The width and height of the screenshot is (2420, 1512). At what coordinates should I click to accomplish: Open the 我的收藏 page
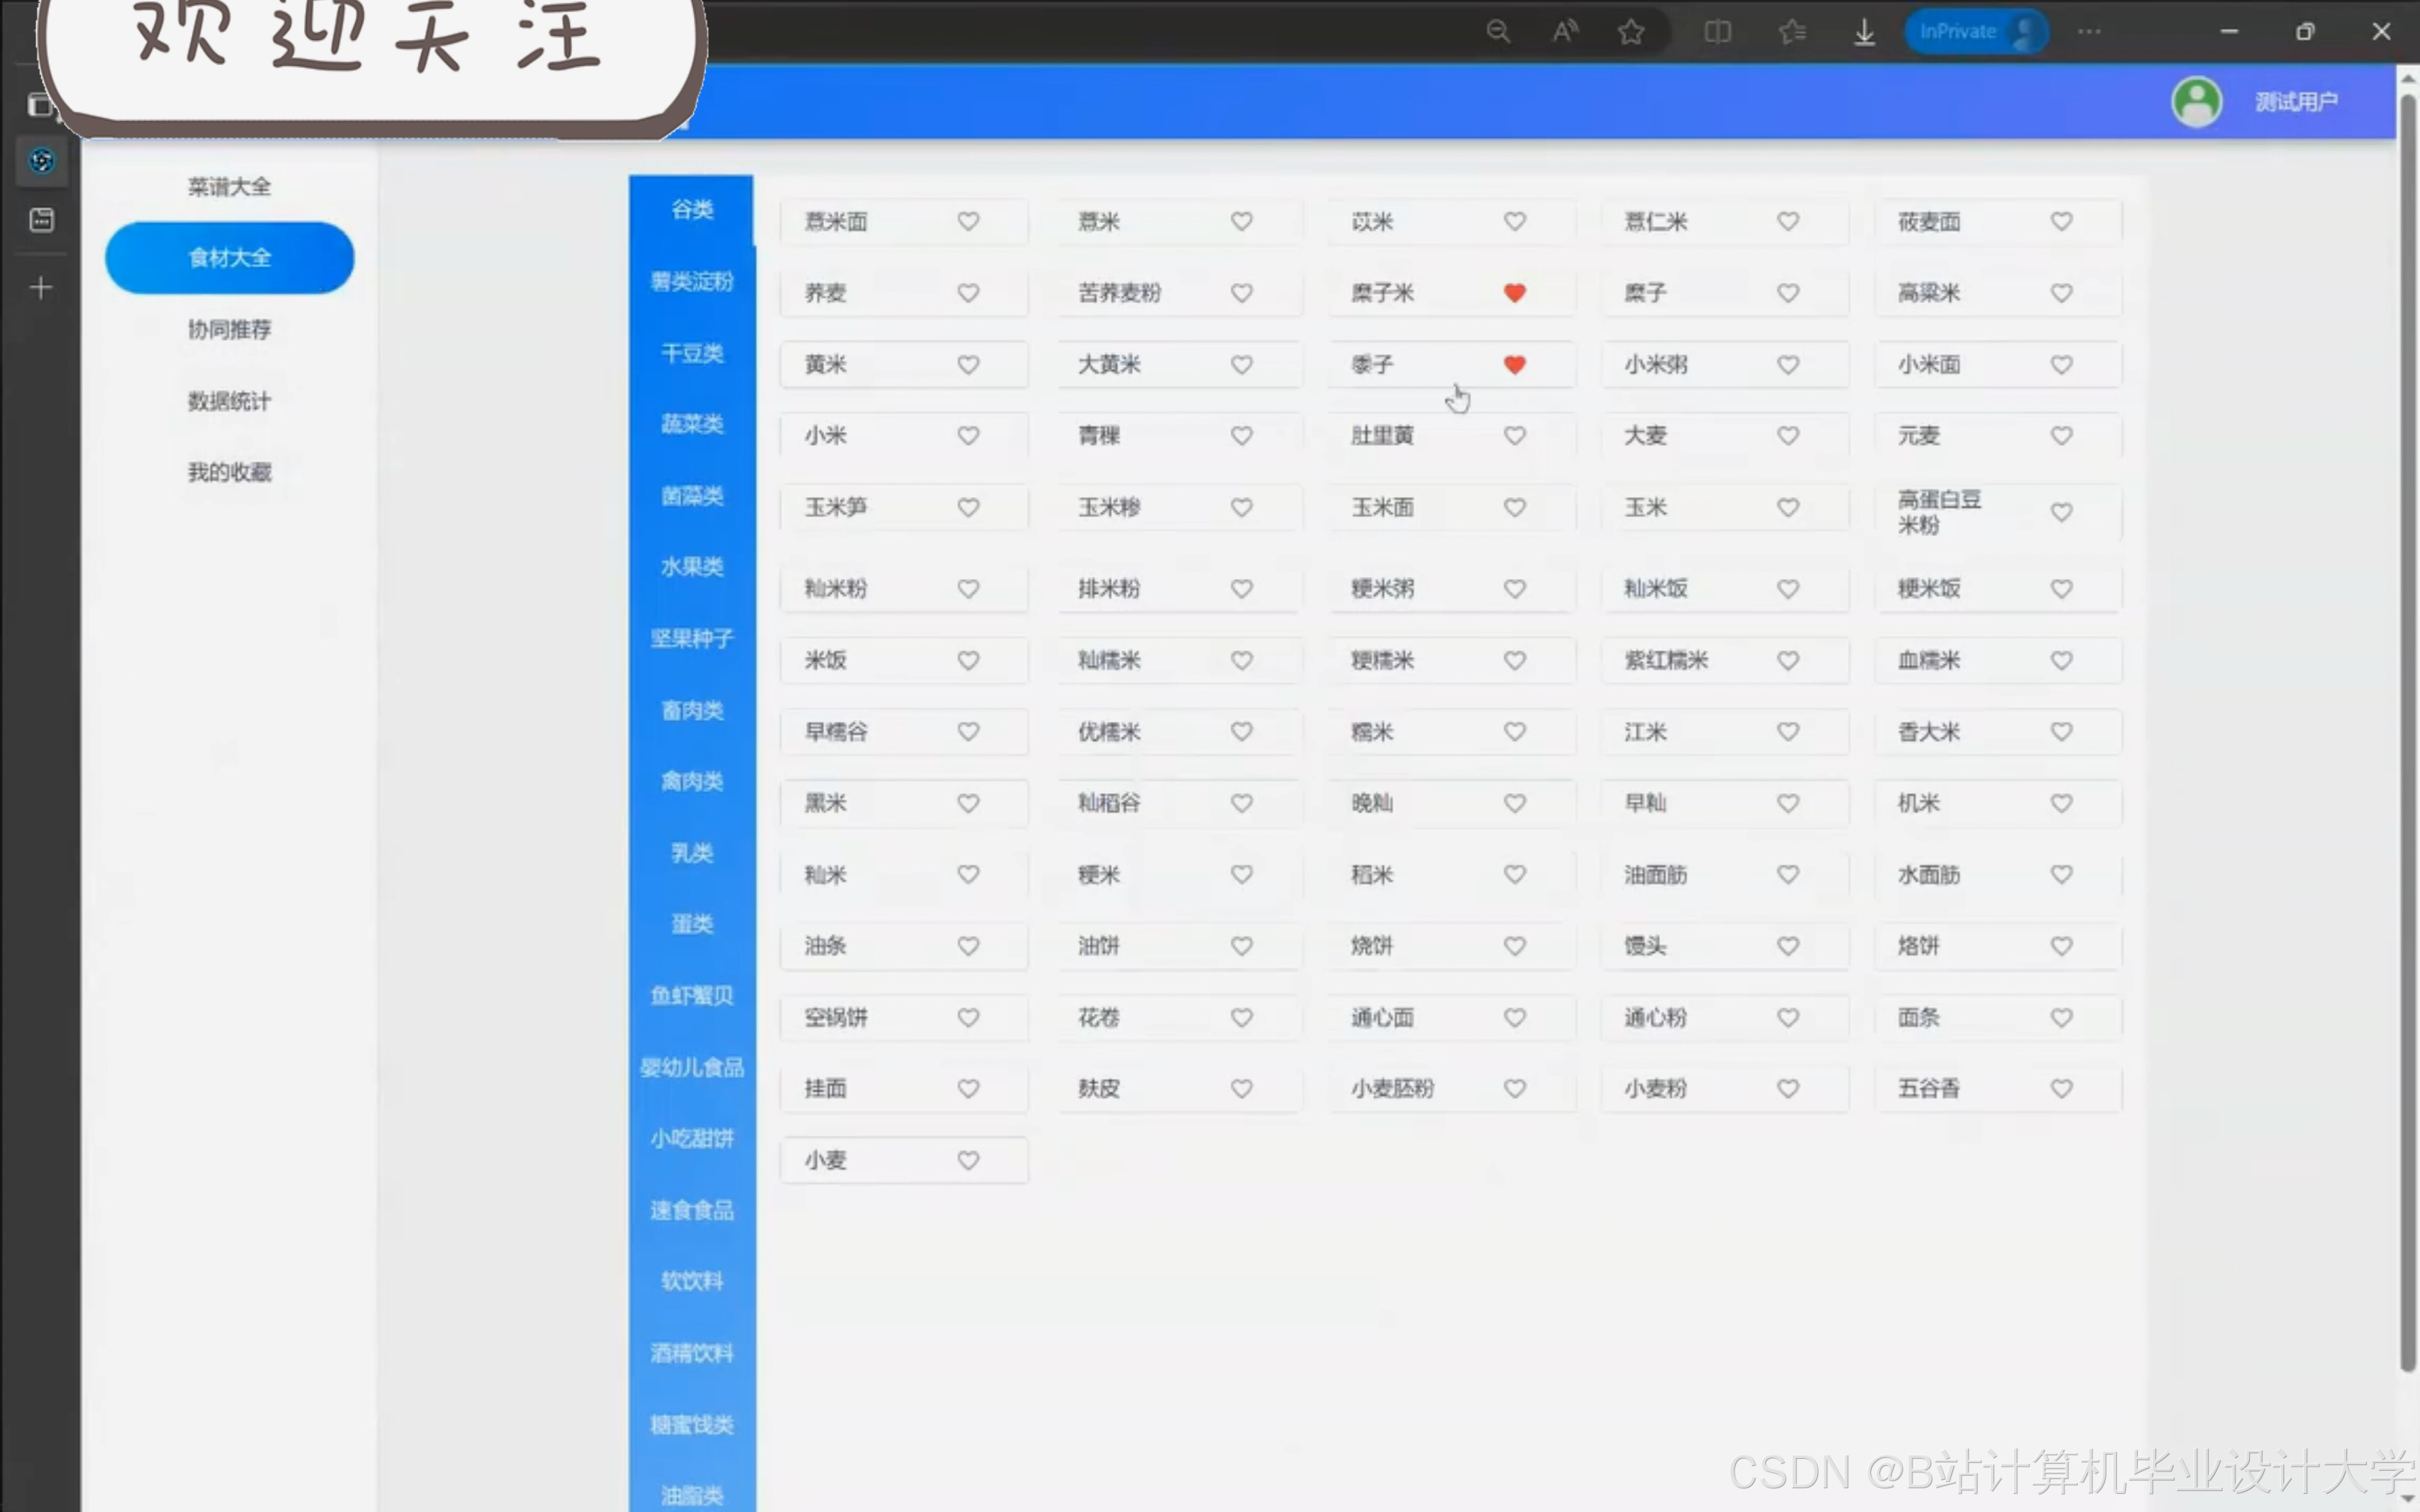pyautogui.click(x=229, y=472)
